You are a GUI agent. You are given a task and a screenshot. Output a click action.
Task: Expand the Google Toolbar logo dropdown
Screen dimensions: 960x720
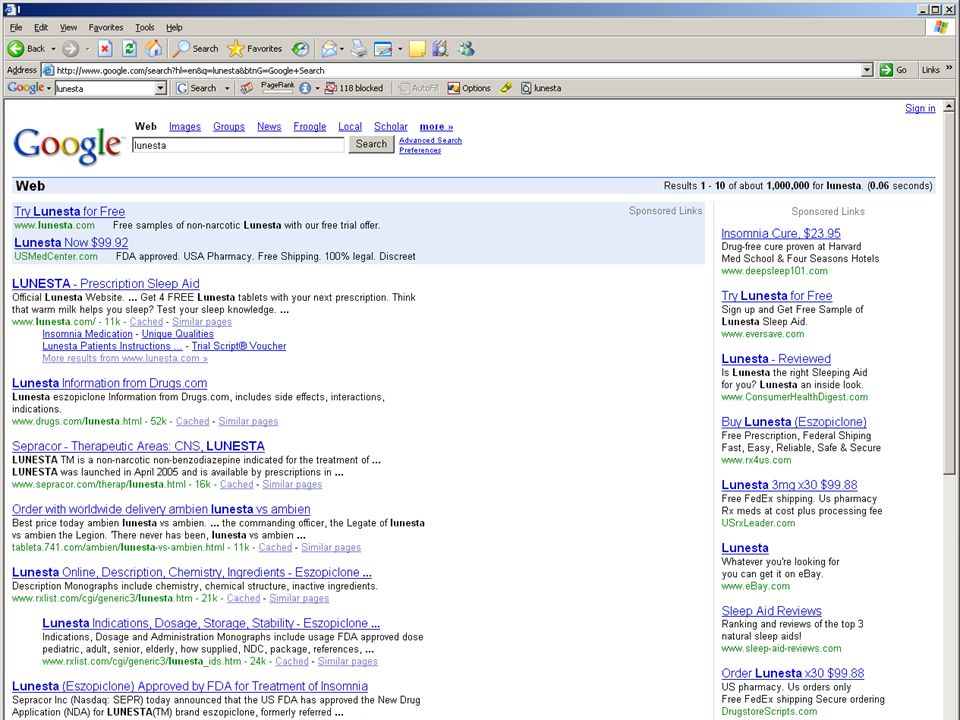[x=48, y=88]
